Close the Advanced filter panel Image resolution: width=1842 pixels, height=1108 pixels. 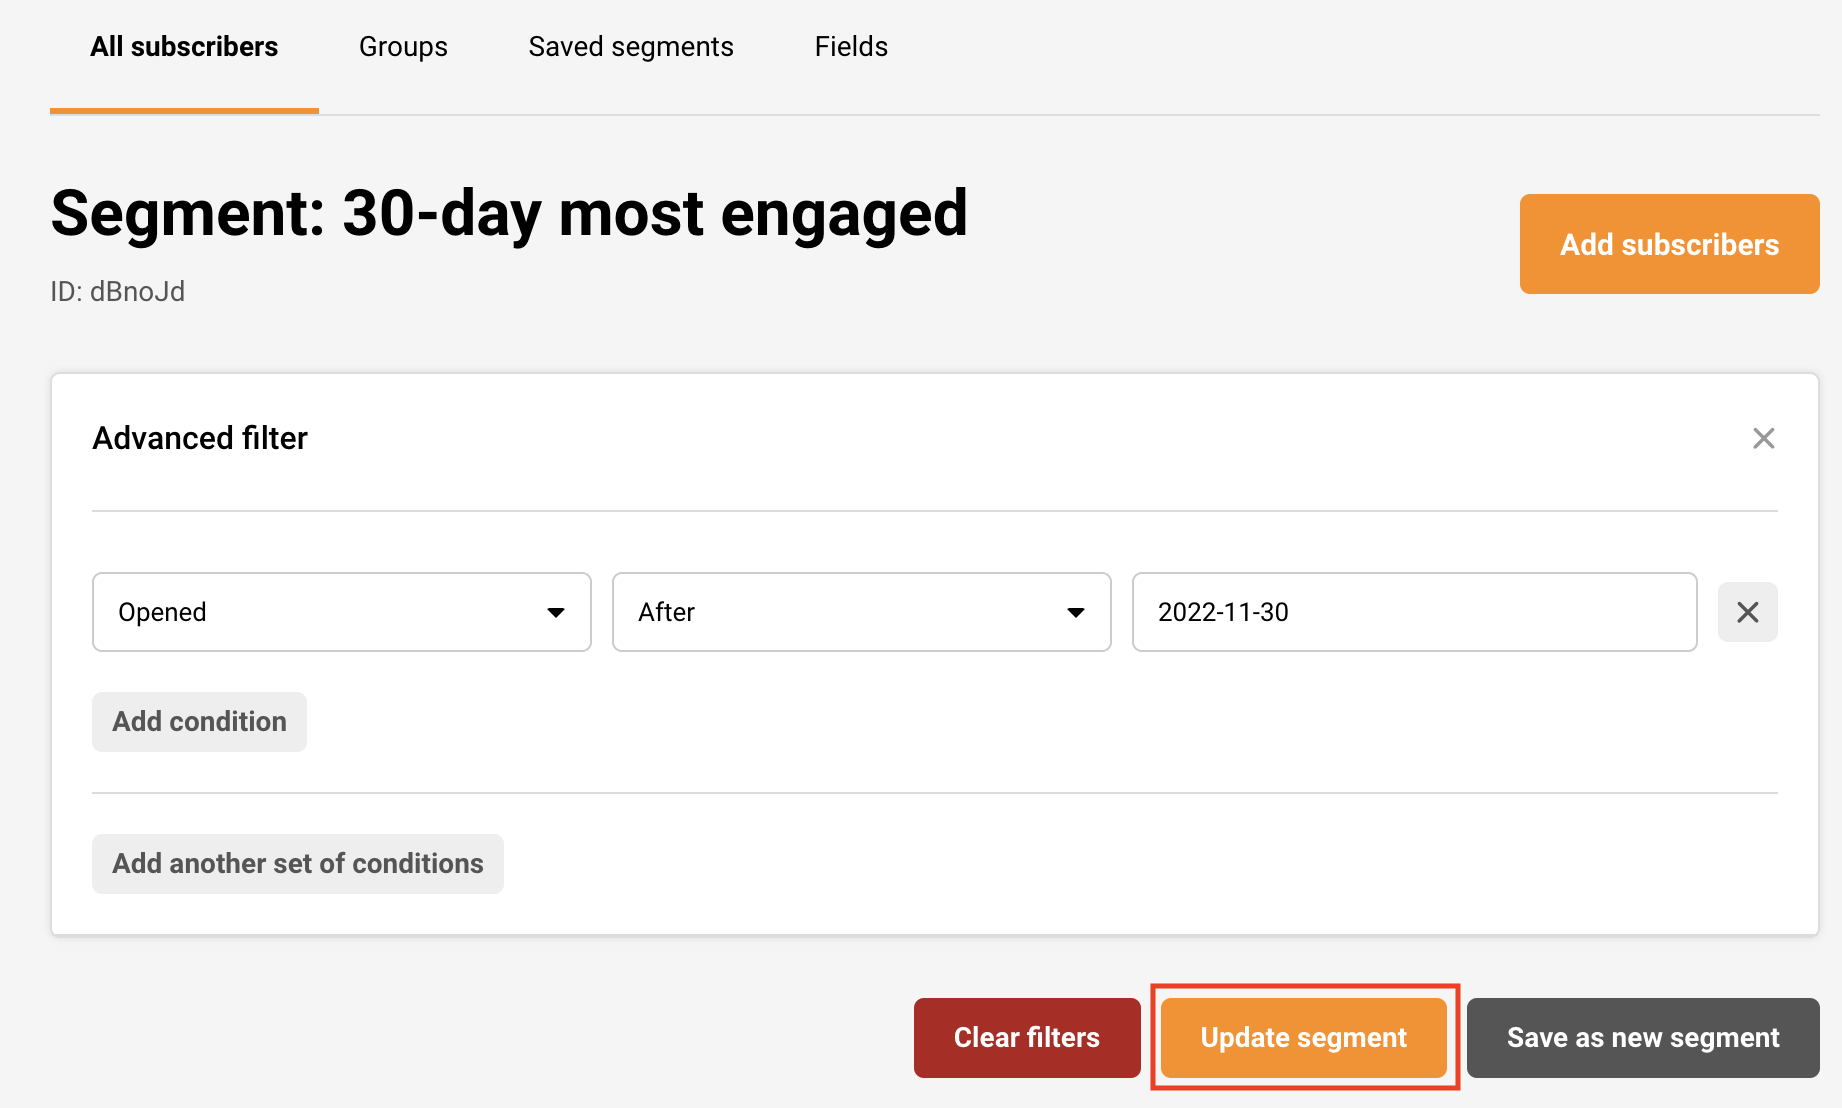(1763, 438)
